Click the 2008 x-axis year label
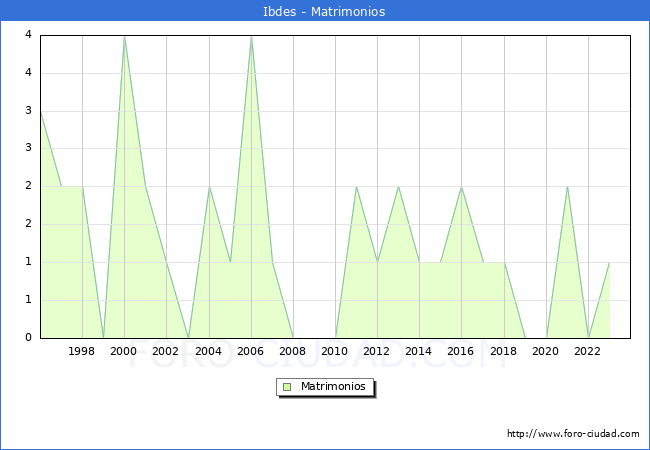Screen dimensions: 650x450 tap(293, 351)
